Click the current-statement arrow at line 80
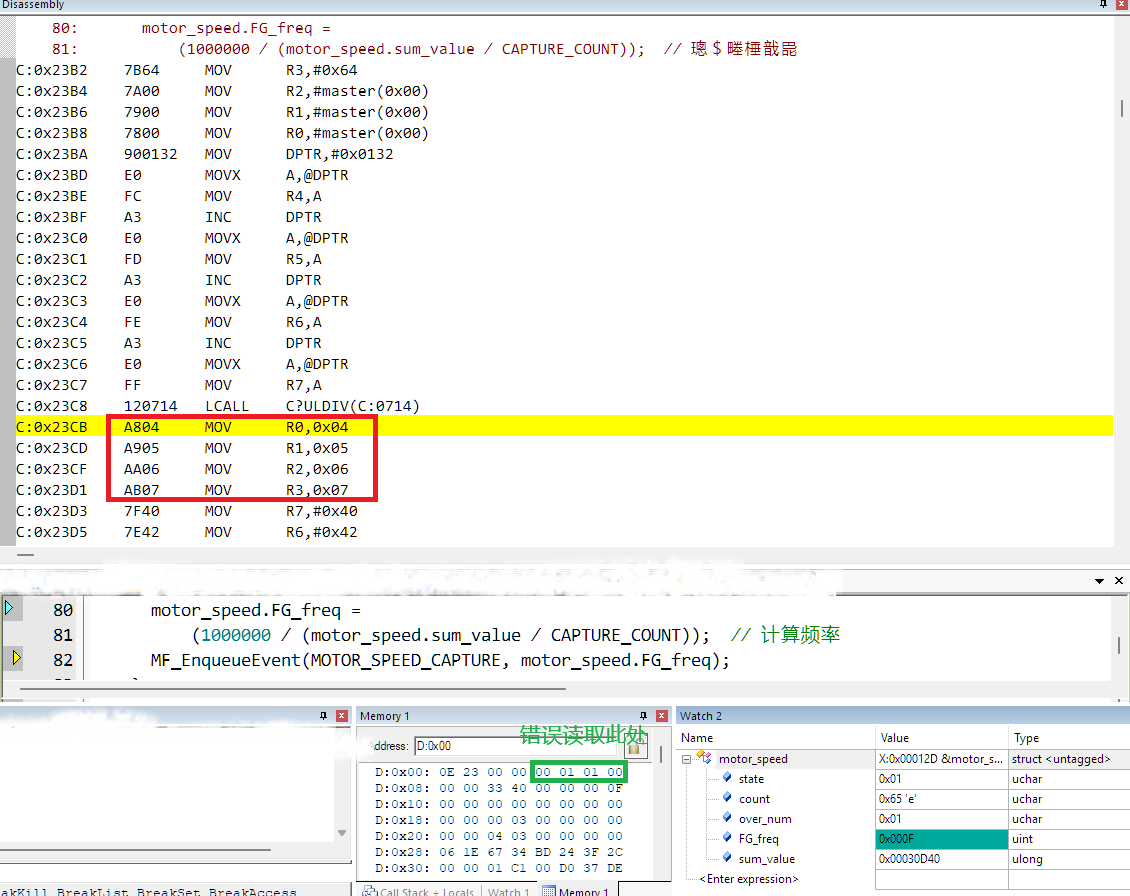The height and width of the screenshot is (896, 1130). (10, 608)
